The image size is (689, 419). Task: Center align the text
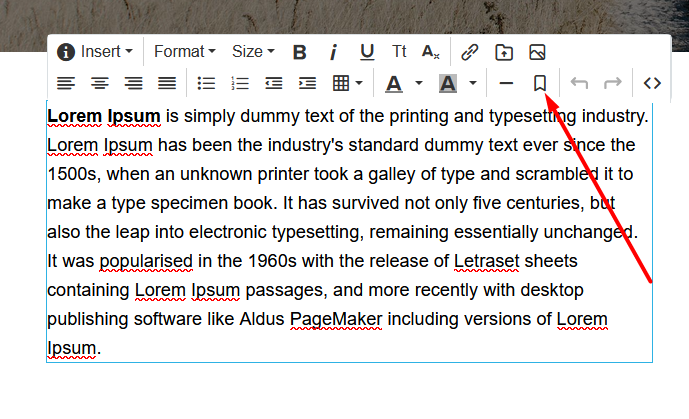coord(100,83)
